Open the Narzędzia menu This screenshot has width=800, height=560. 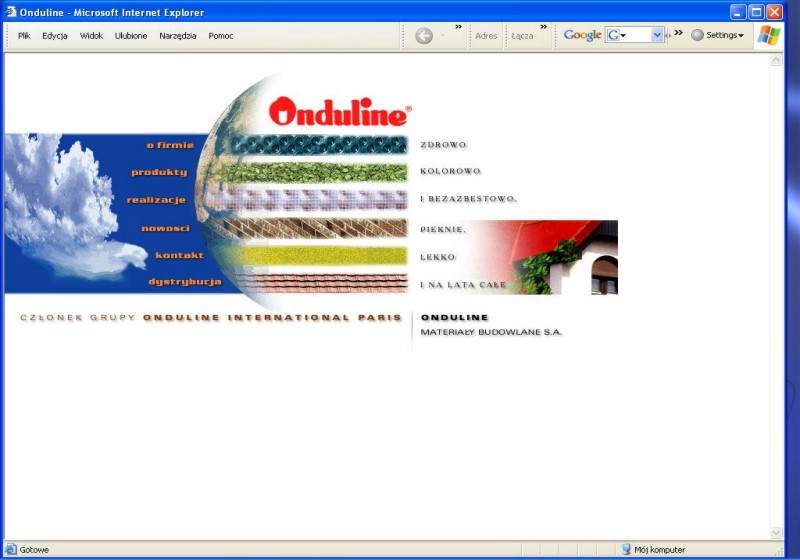(x=178, y=36)
